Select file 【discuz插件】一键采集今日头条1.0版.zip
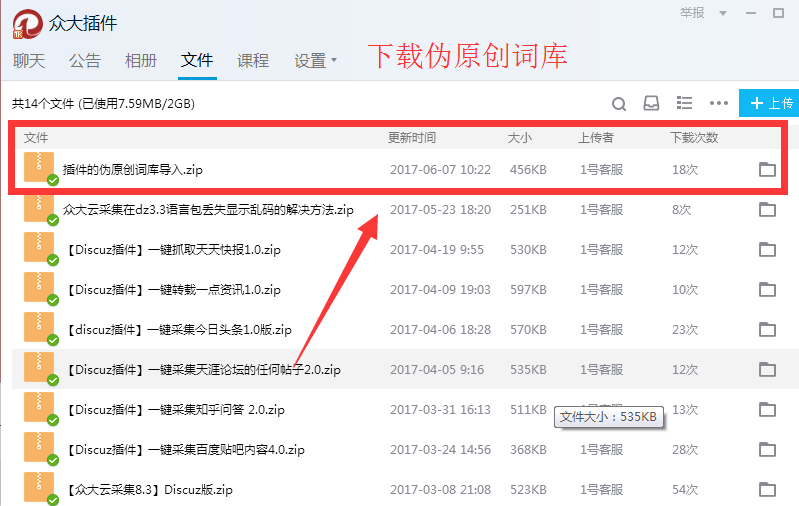 (x=179, y=330)
